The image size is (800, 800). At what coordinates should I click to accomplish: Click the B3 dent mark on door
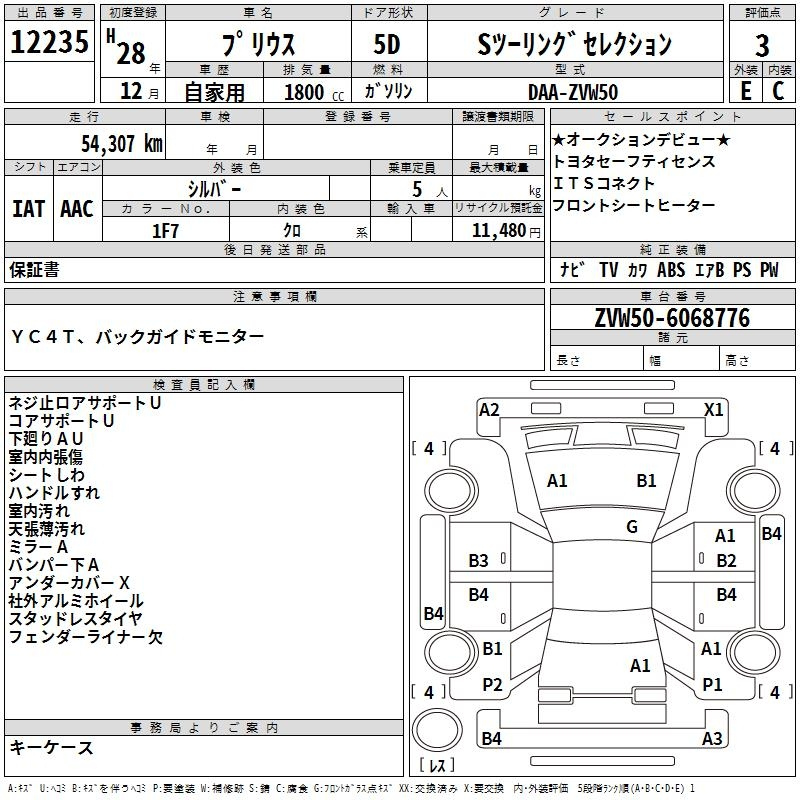tap(479, 561)
